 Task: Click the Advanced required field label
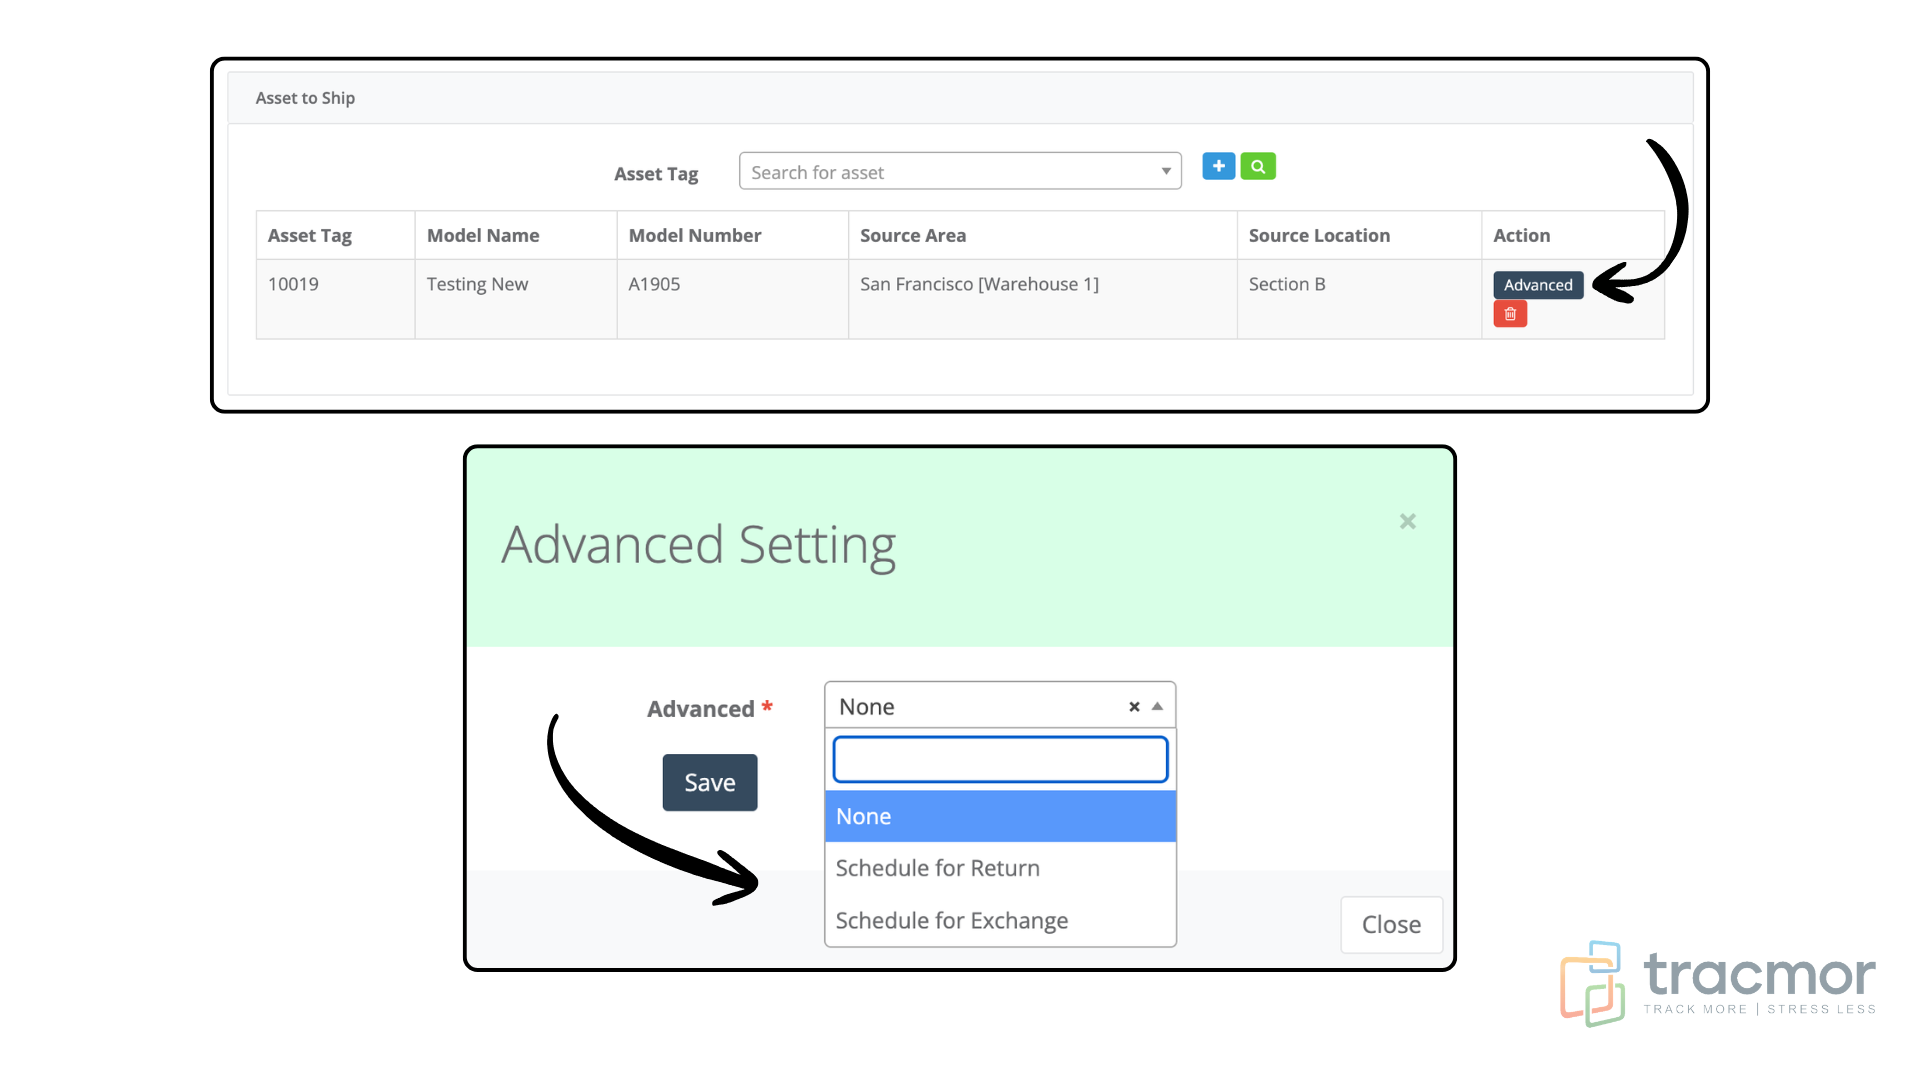click(709, 708)
